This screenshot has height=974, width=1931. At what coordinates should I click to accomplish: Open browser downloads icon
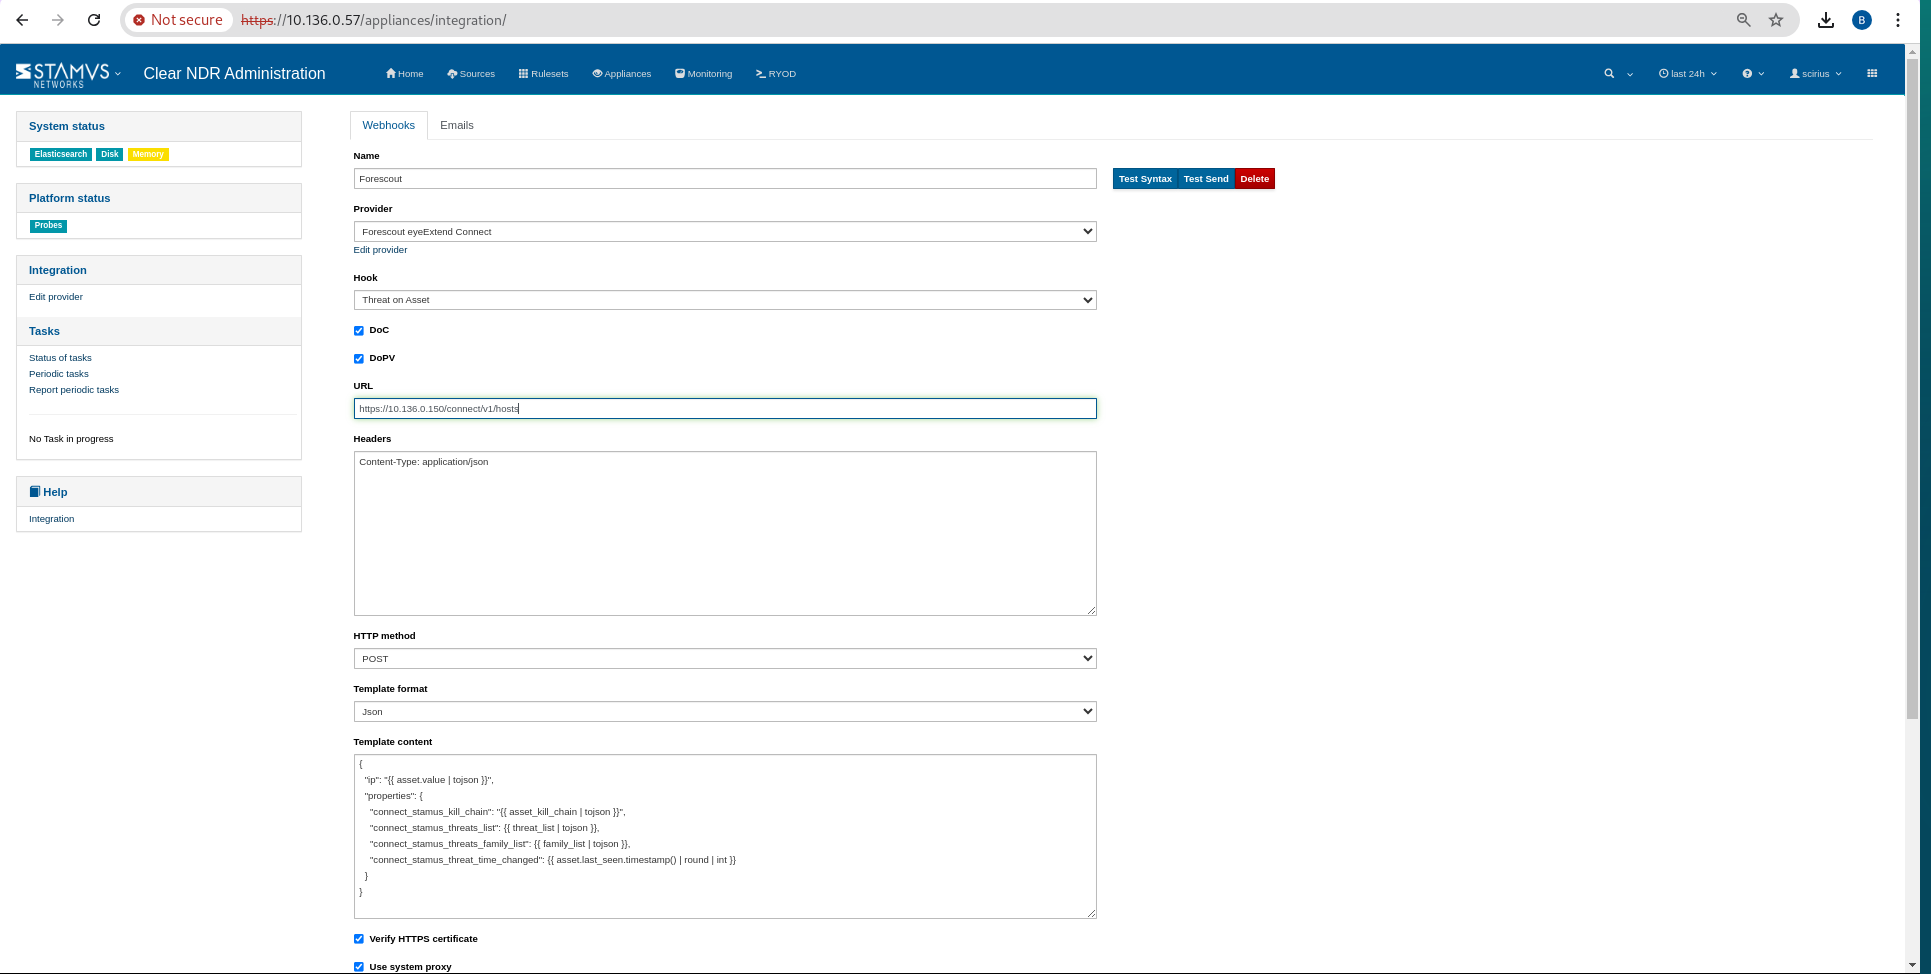point(1825,20)
